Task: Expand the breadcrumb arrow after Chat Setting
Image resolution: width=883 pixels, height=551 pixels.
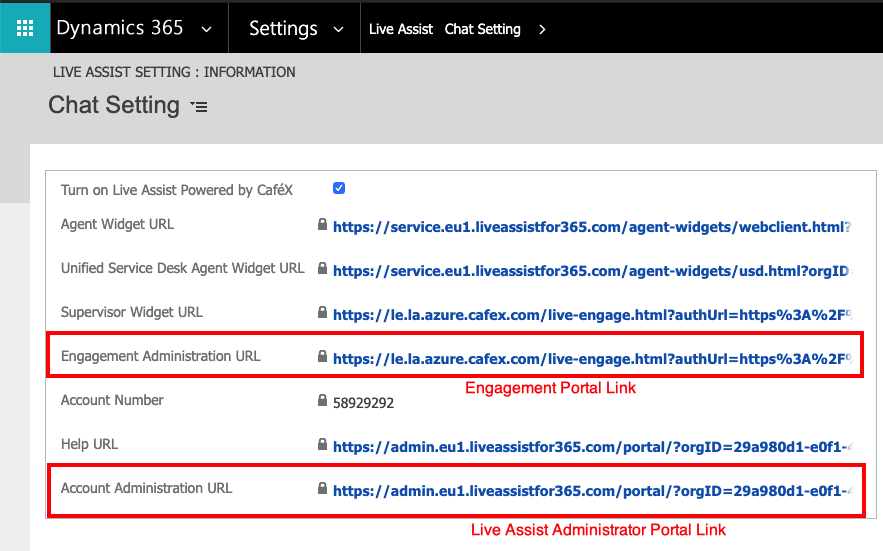Action: click(542, 29)
